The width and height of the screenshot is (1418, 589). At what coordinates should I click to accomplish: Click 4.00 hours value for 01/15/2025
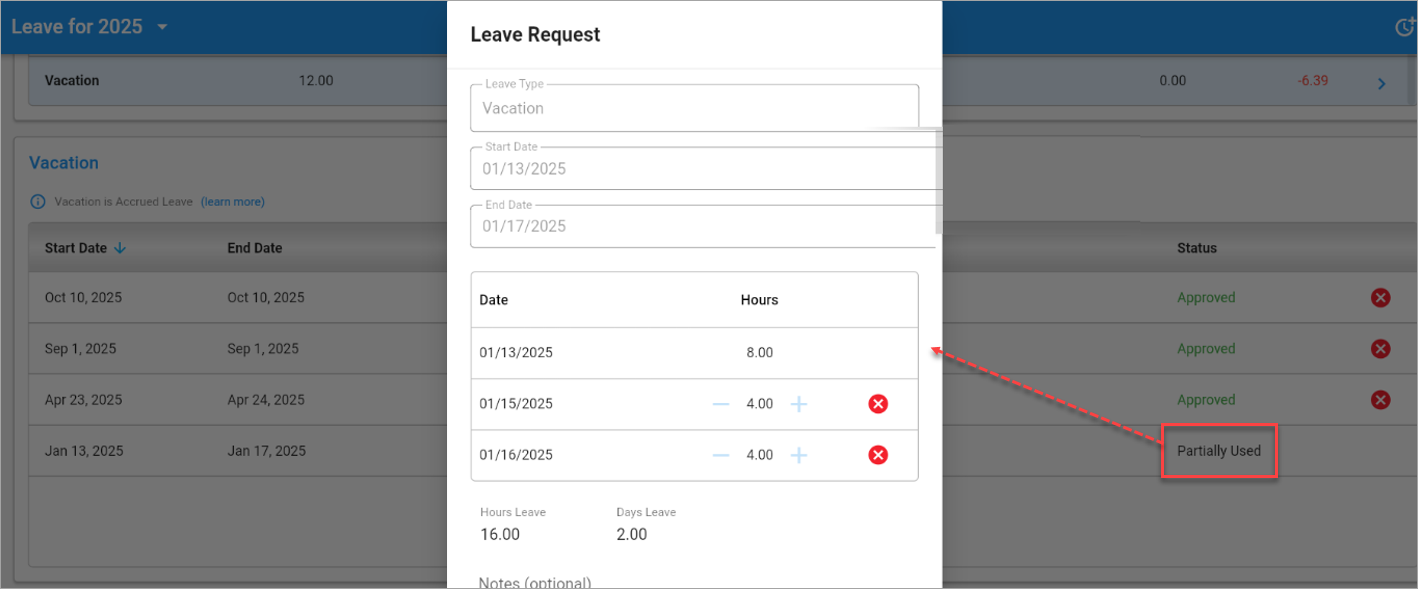pyautogui.click(x=760, y=404)
